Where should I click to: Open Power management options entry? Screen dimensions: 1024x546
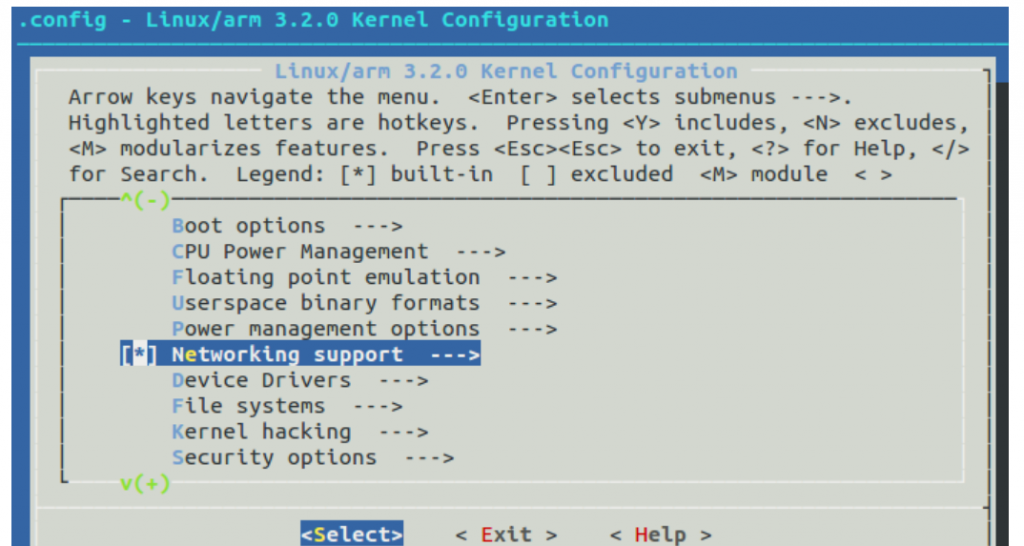coord(325,329)
